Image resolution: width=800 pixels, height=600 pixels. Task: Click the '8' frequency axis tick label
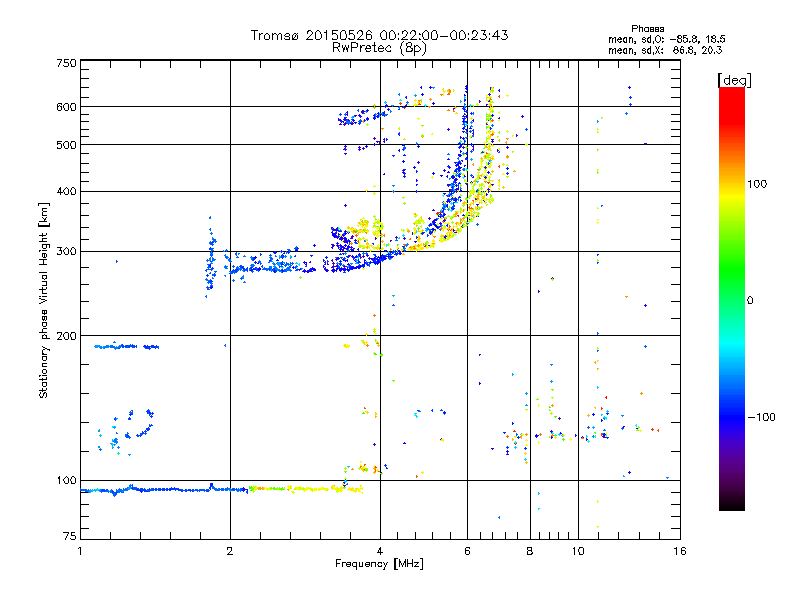point(530,551)
